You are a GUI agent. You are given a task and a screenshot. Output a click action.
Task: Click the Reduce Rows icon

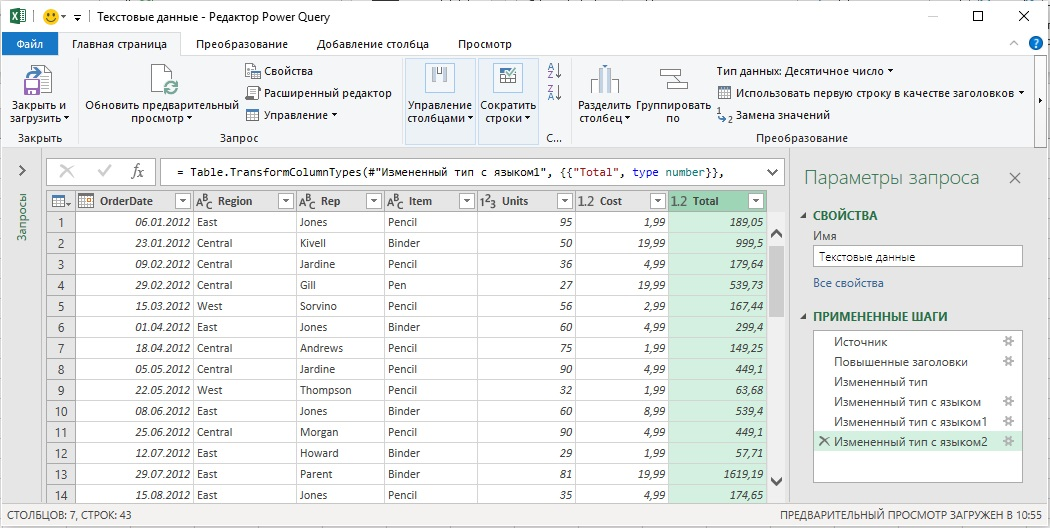click(508, 78)
